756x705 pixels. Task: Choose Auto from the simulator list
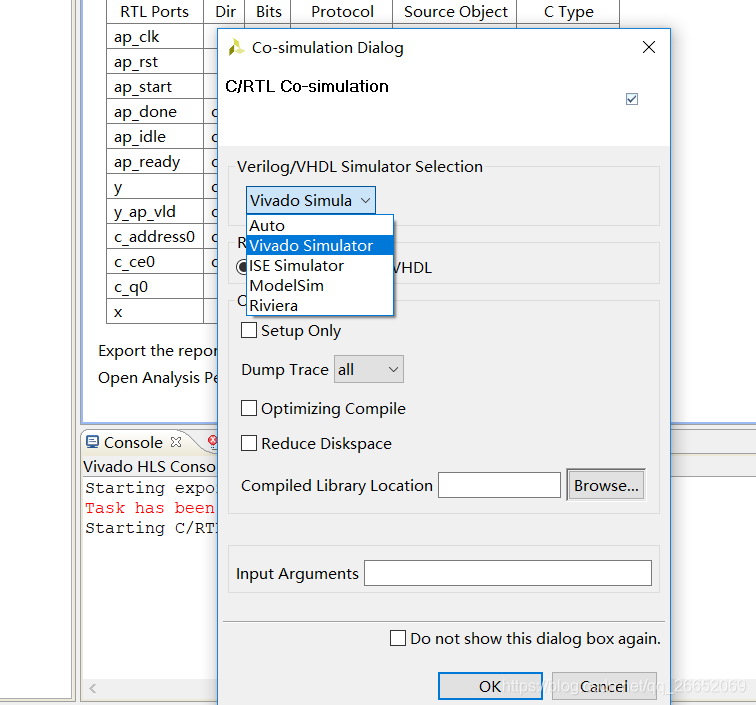(320, 225)
